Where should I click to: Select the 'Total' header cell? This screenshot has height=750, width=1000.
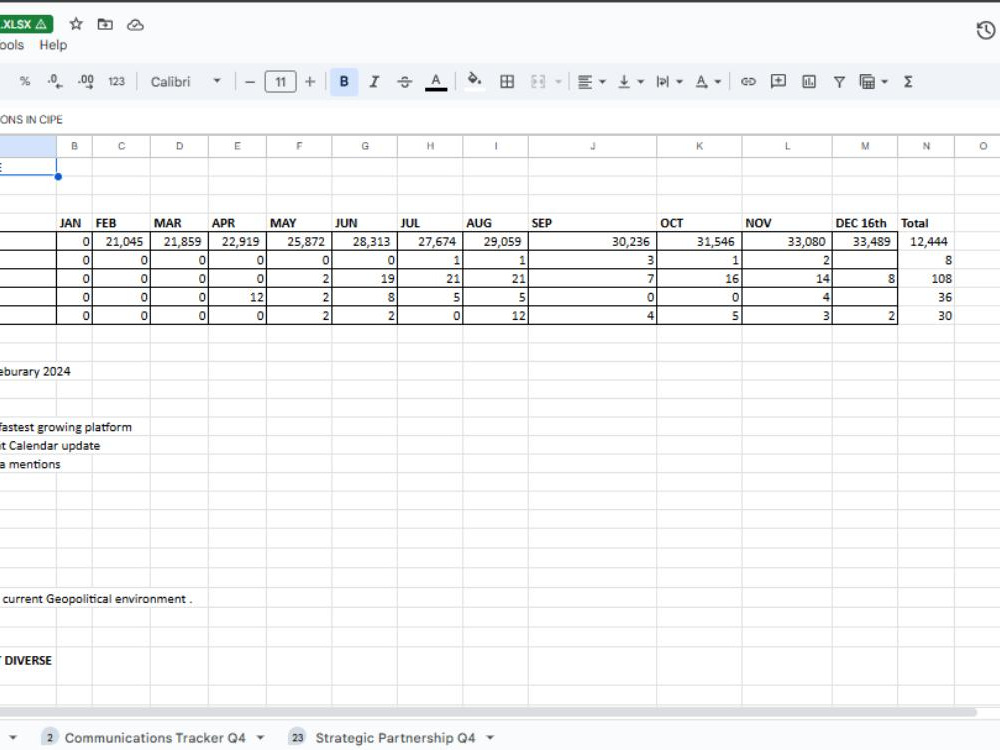pos(926,223)
